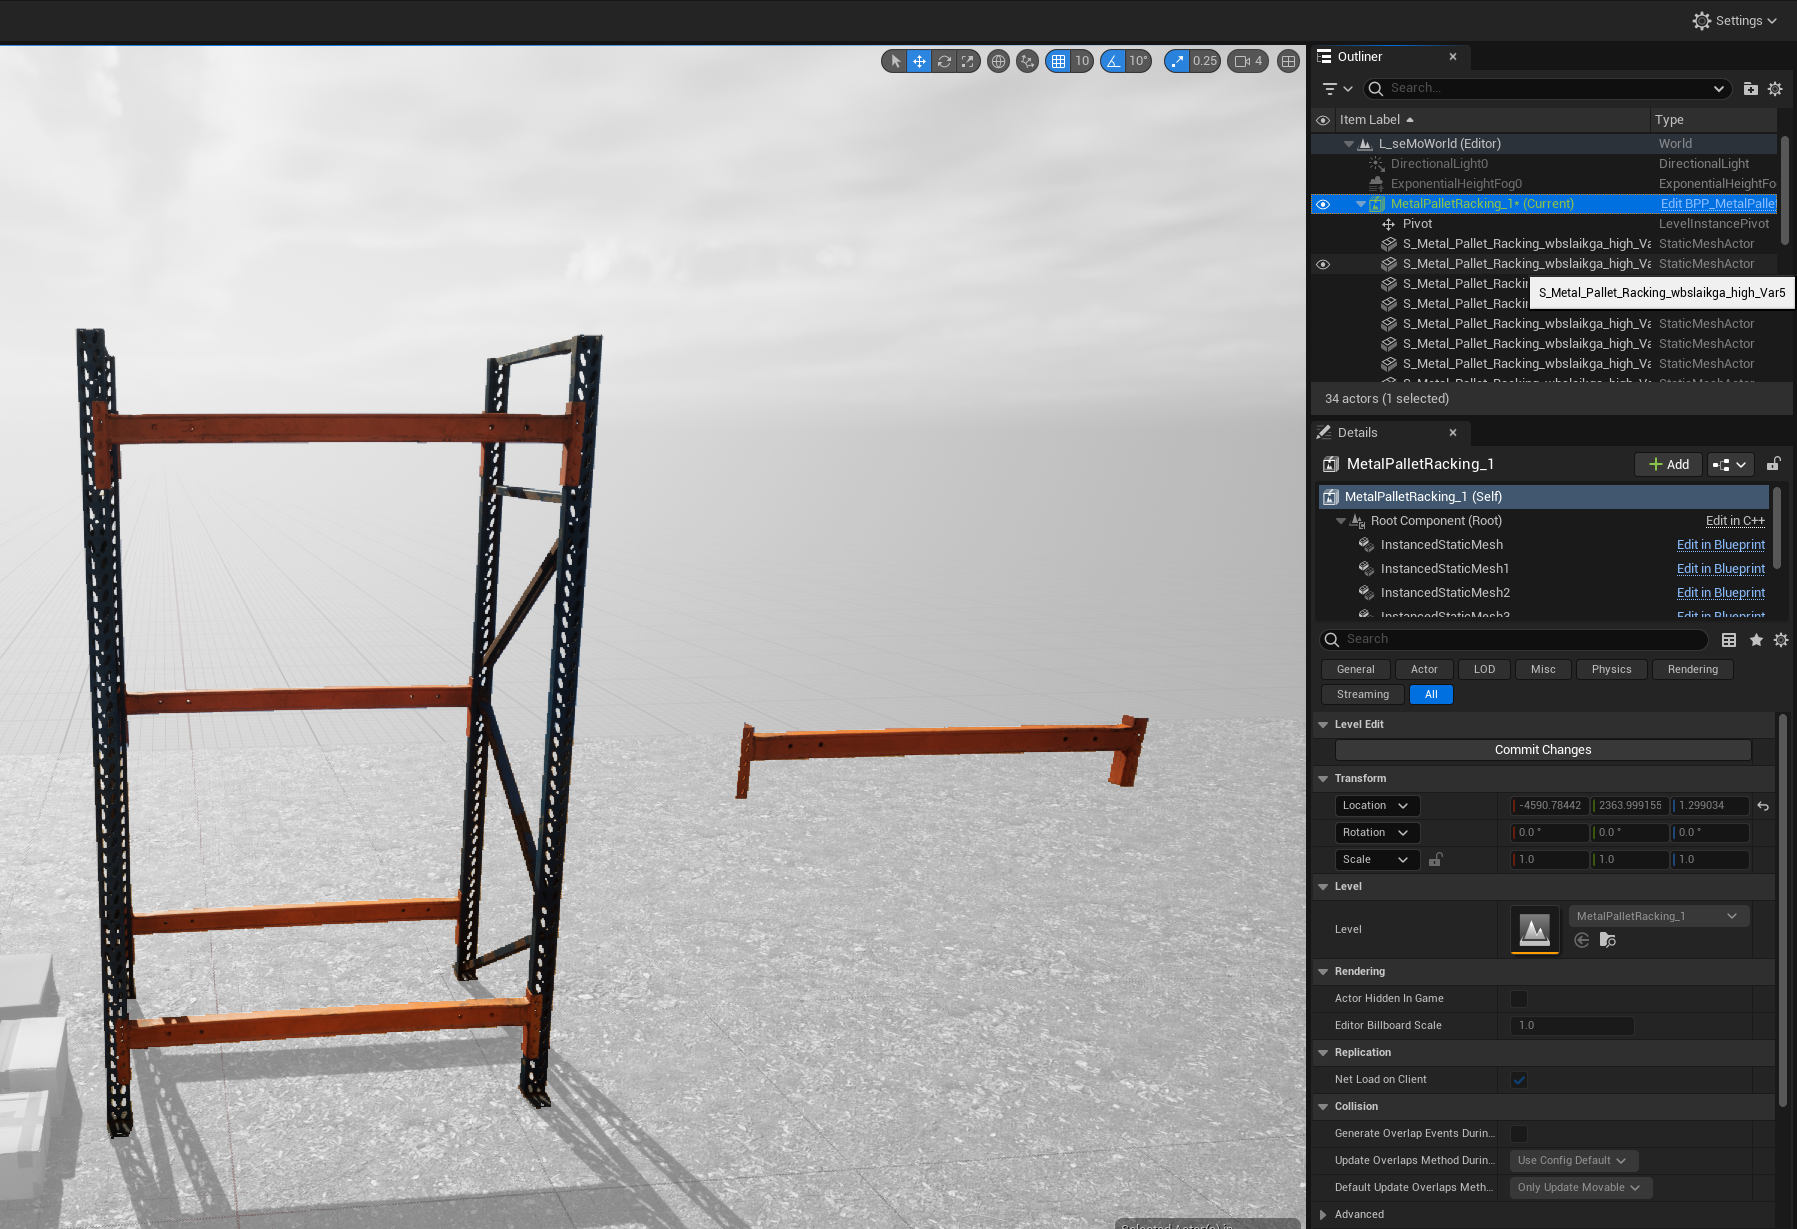Browse to Level asset in Content Browser icon
Image resolution: width=1797 pixels, height=1229 pixels.
coord(1608,940)
